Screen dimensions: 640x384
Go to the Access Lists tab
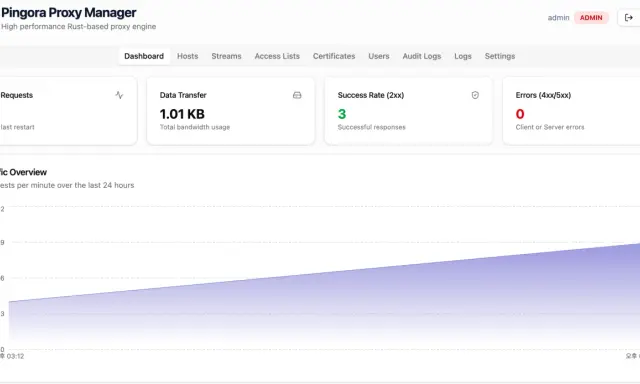click(277, 56)
